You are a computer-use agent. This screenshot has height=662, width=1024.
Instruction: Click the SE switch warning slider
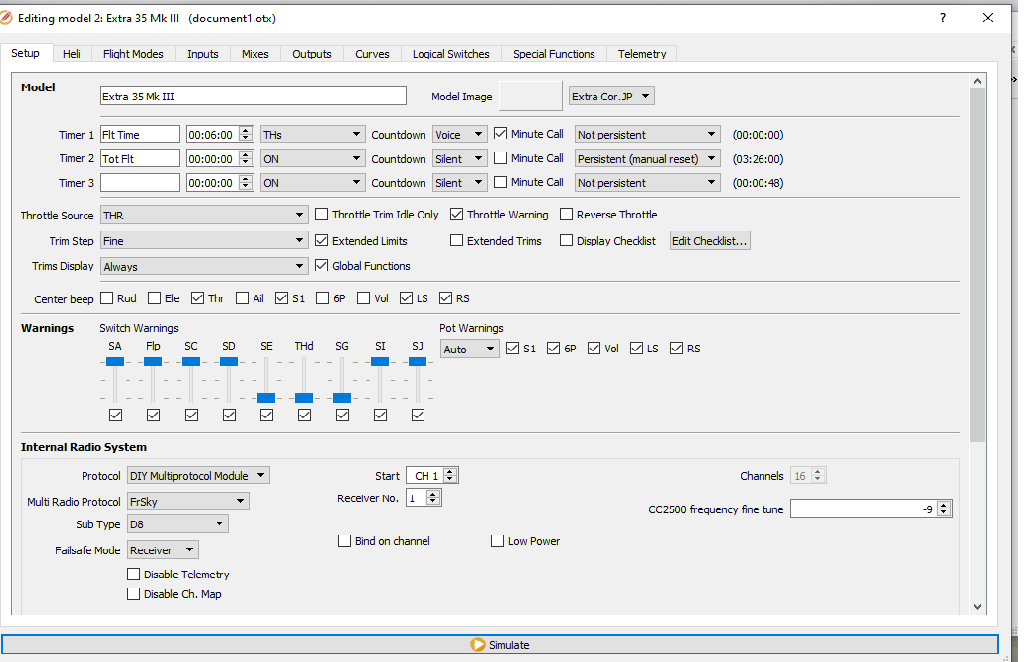266,397
